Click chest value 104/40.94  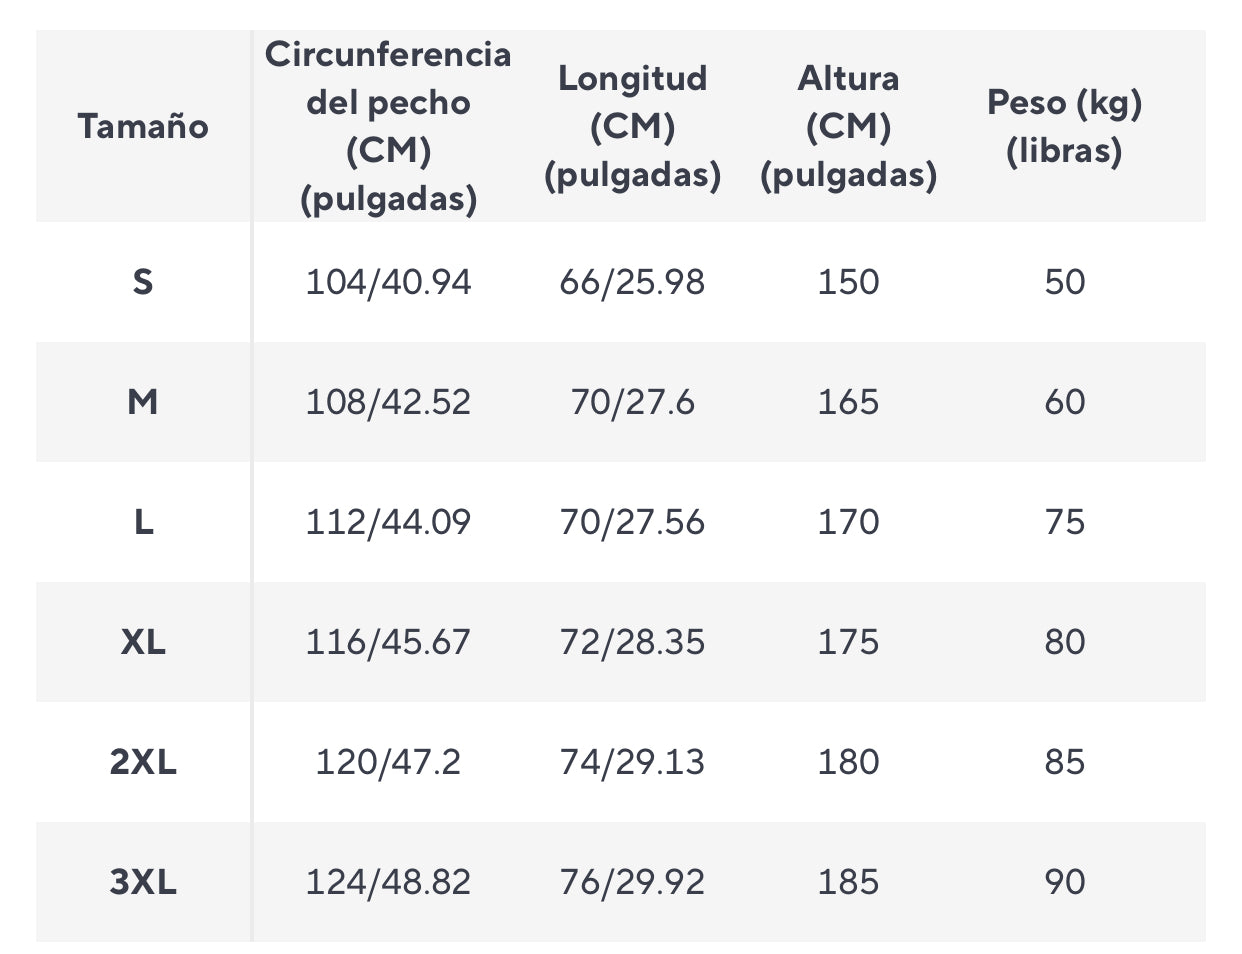388,282
